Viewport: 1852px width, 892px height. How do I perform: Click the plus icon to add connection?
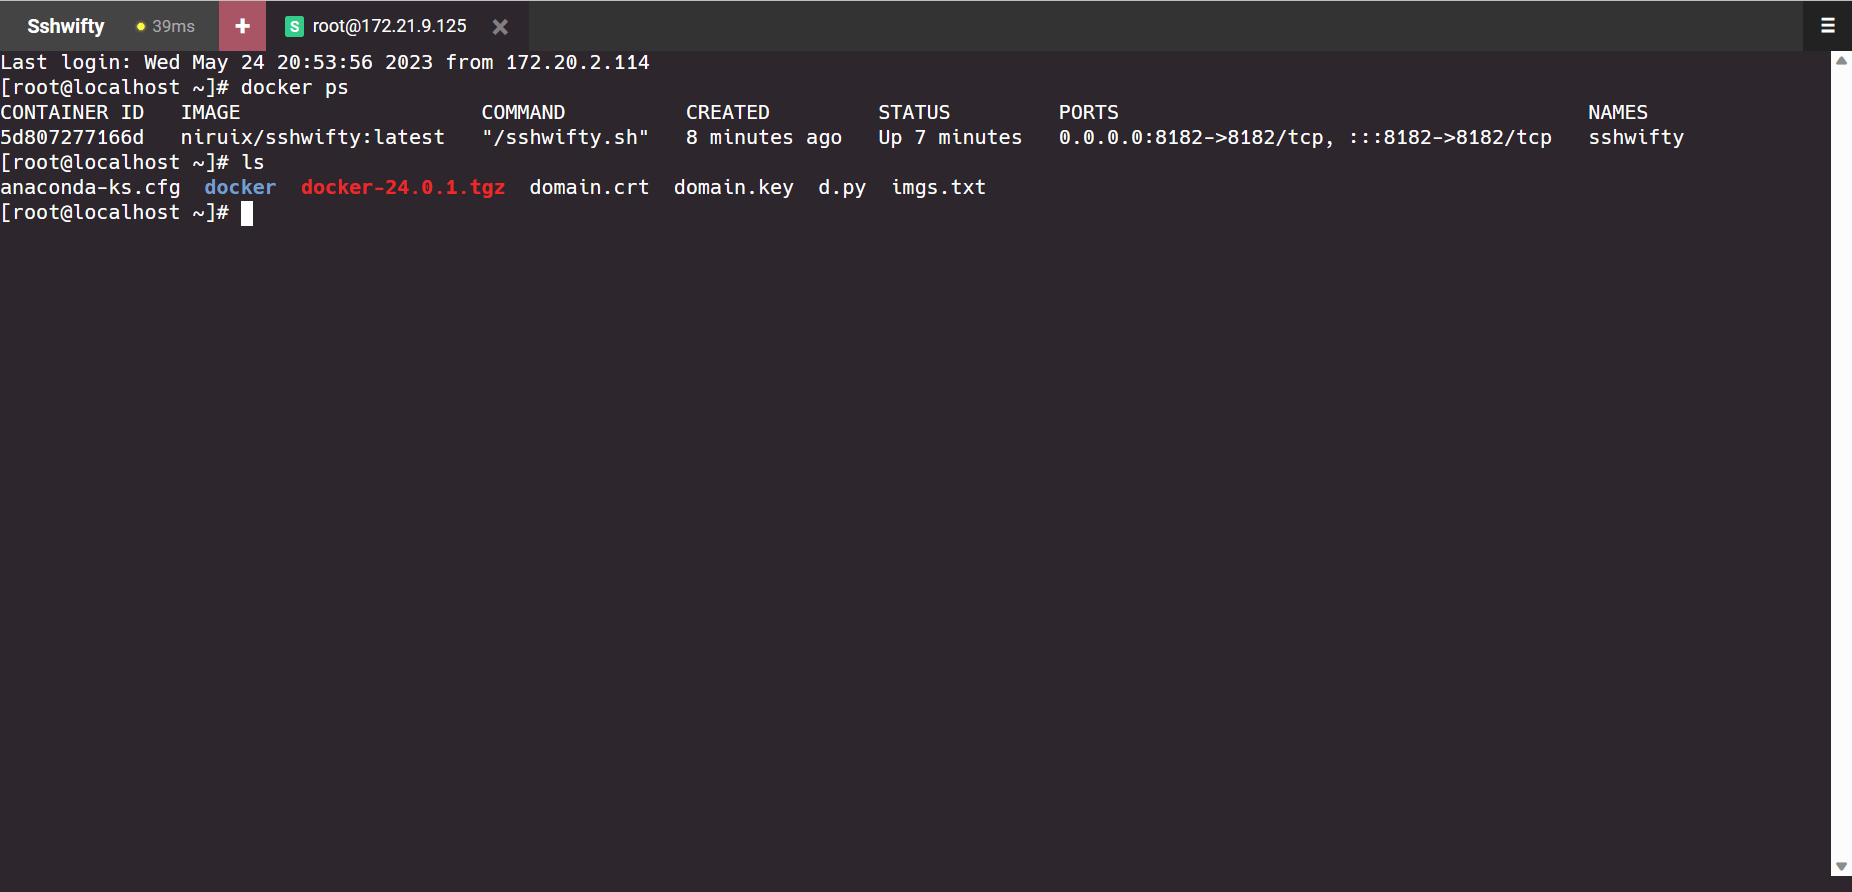[x=242, y=26]
